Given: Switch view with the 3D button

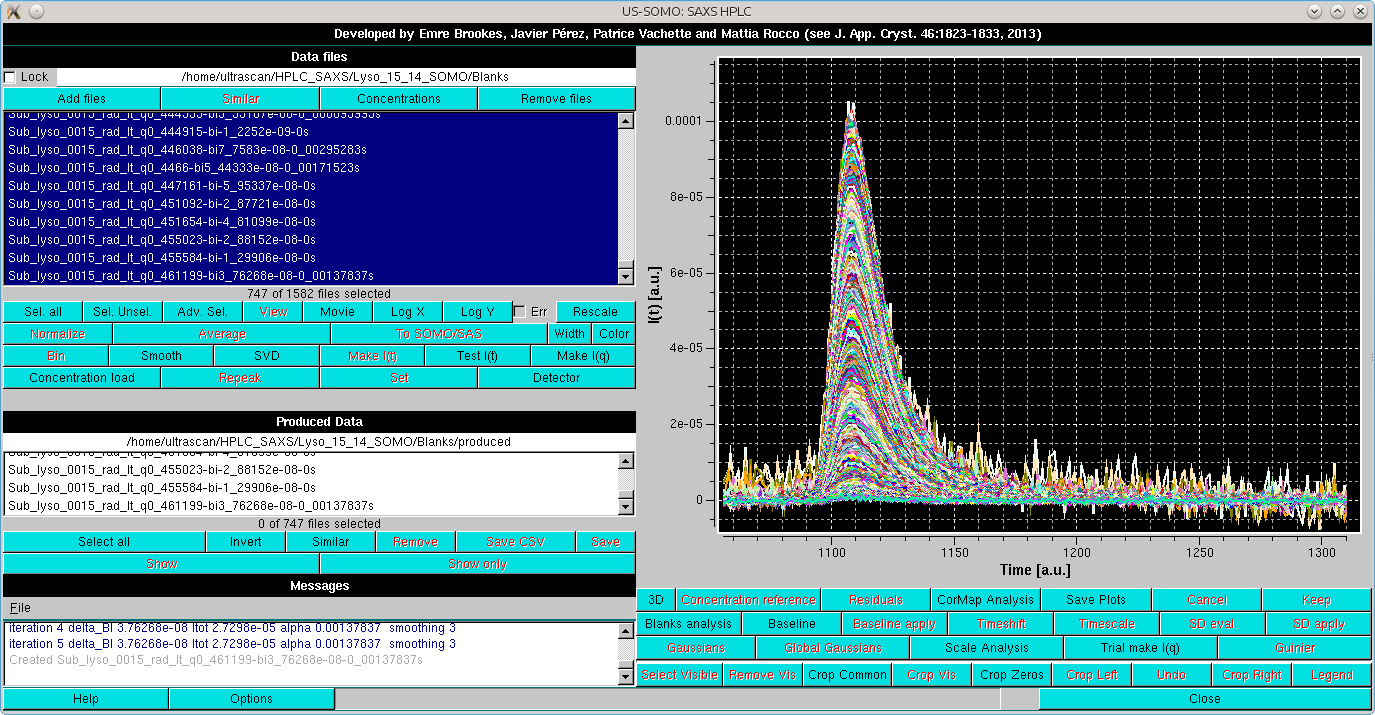Looking at the screenshot, I should point(655,600).
